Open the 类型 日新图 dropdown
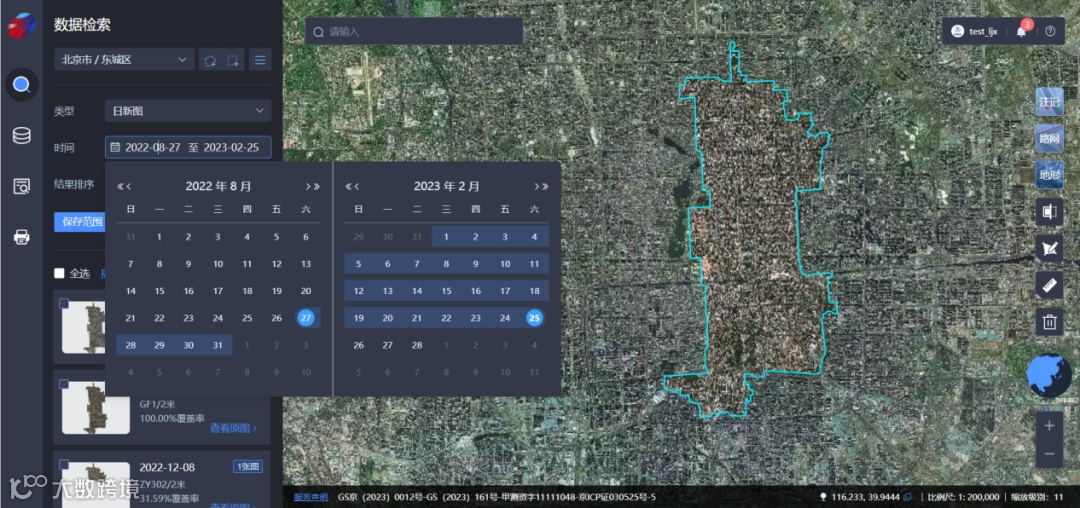Image resolution: width=1080 pixels, height=508 pixels. [x=188, y=111]
